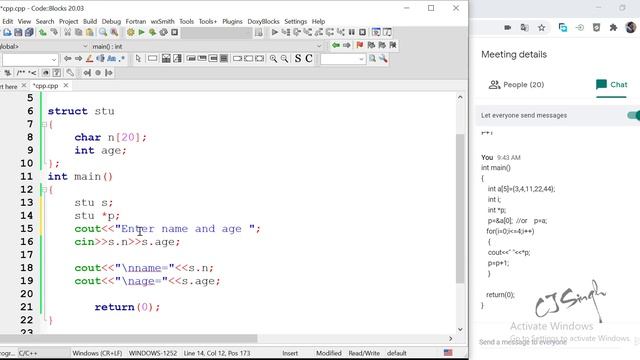640x360 pixels.
Task: Click the editor scroll down arrow
Action: tap(460, 329)
